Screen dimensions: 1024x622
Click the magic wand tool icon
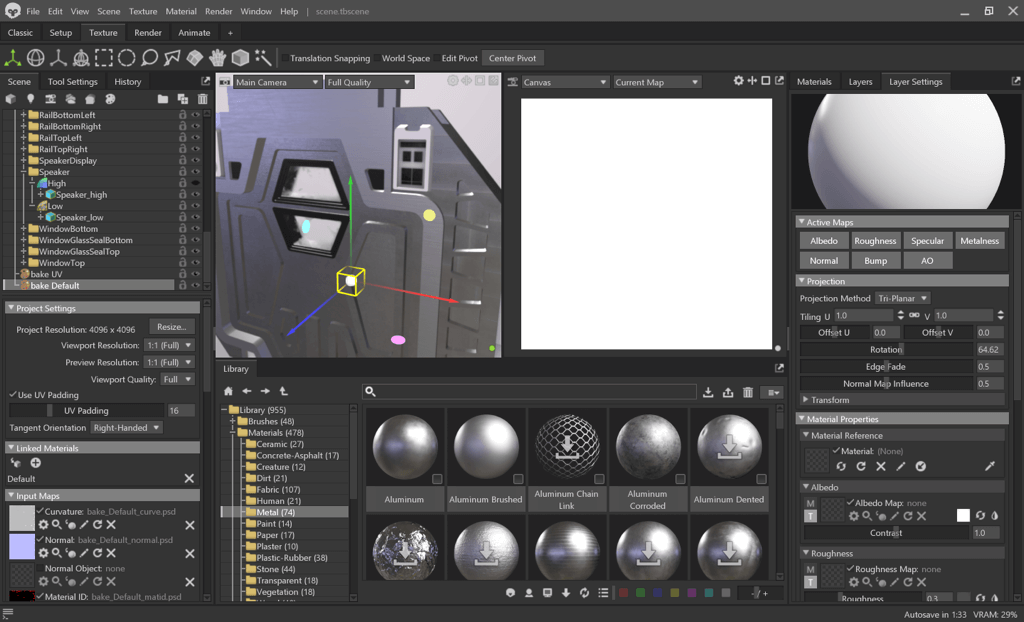(263, 58)
